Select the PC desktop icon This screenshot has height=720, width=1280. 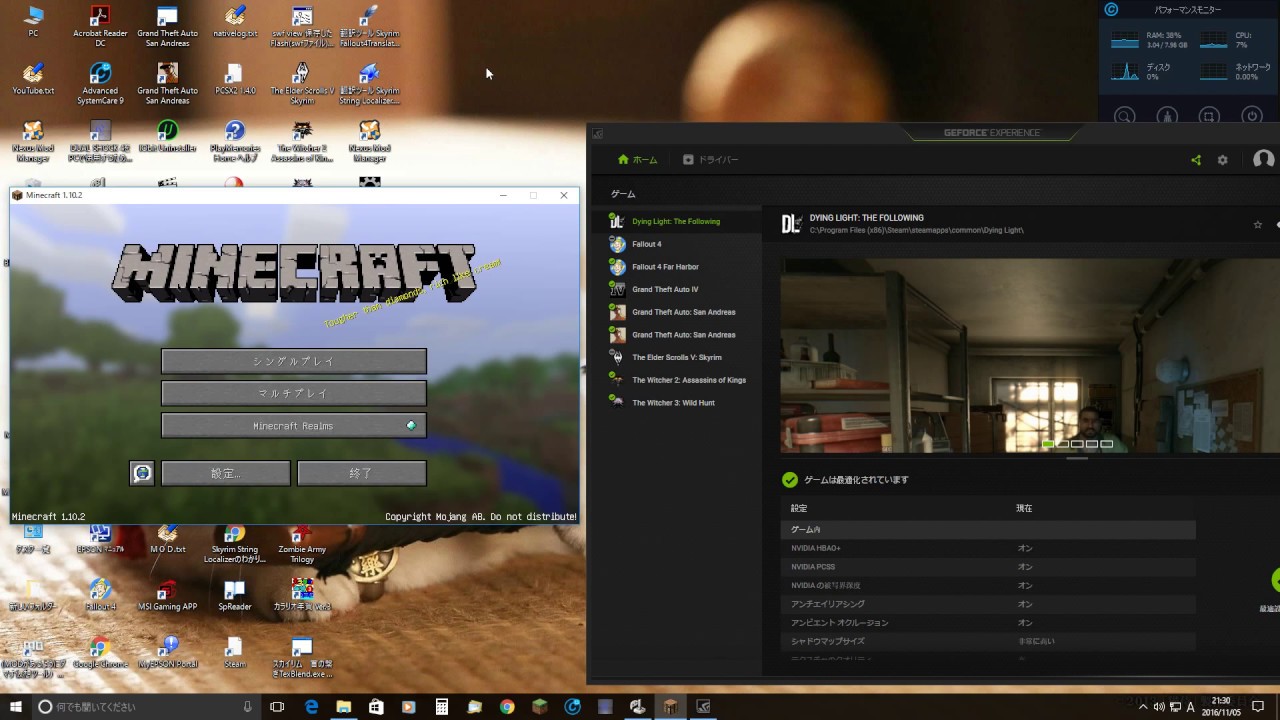[33, 22]
